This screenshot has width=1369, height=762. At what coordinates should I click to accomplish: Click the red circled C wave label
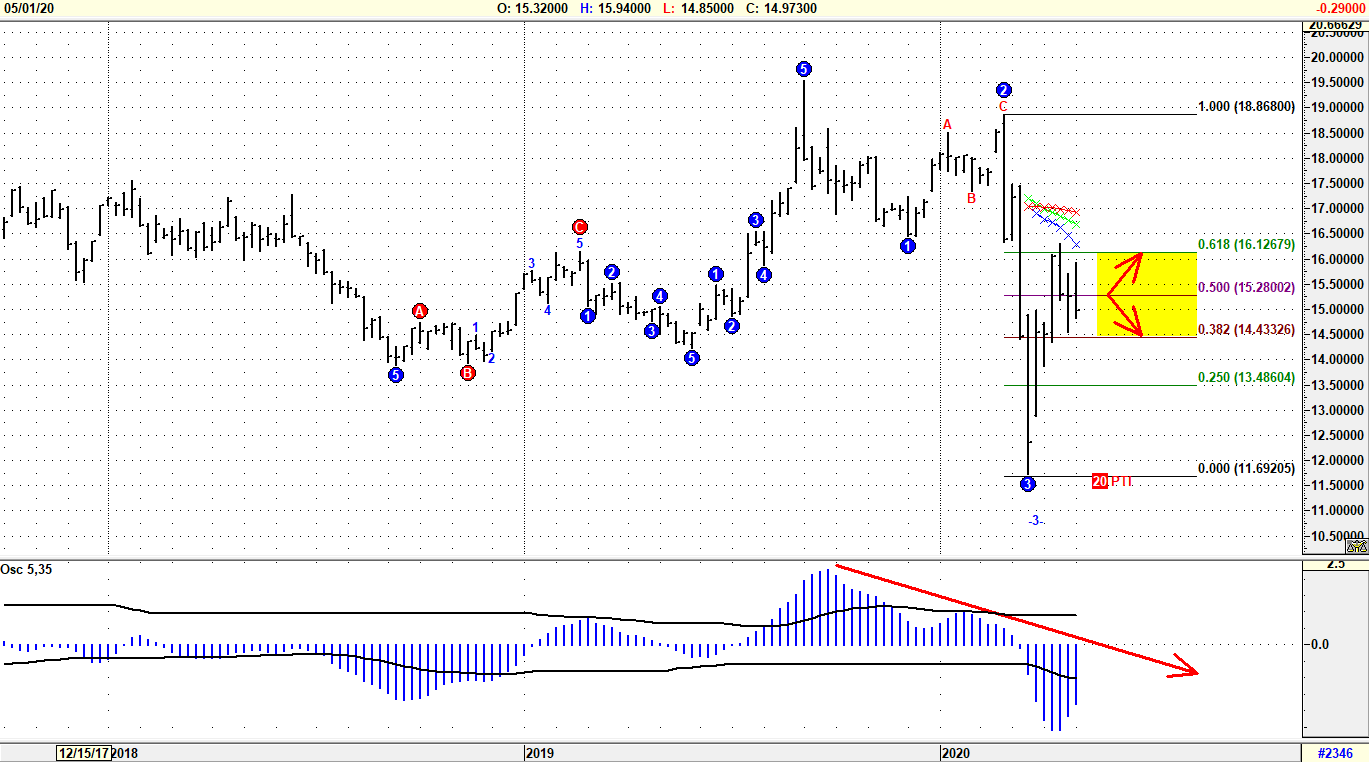point(579,228)
